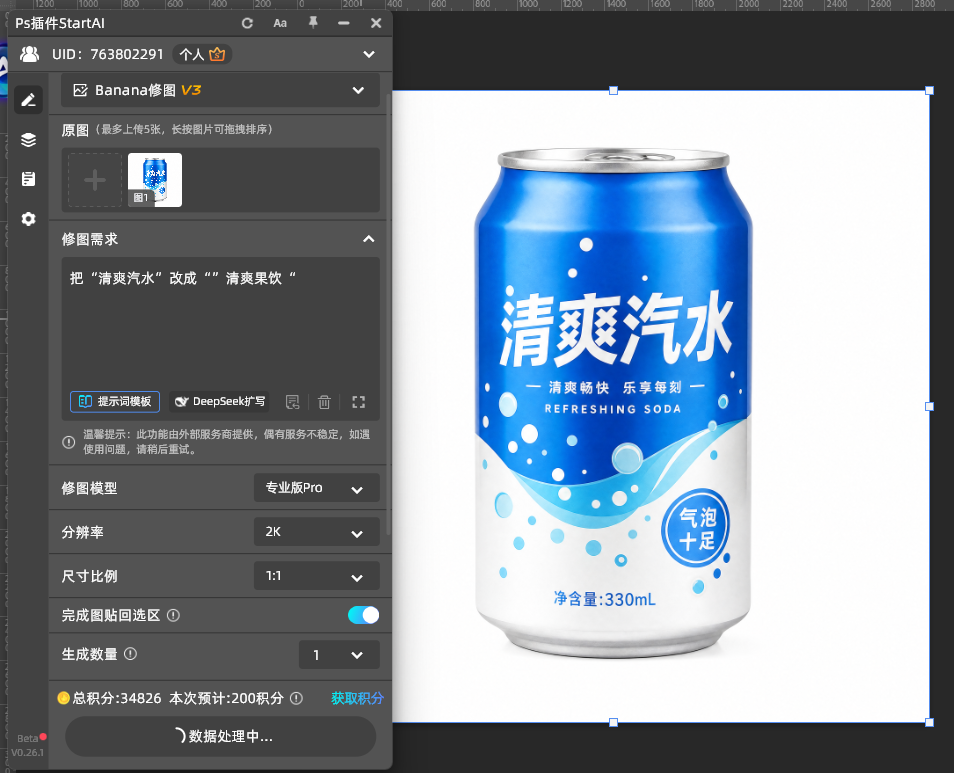Viewport: 954px width, 773px height.
Task: Click the refresh icon in StartAI title bar
Action: tap(247, 23)
